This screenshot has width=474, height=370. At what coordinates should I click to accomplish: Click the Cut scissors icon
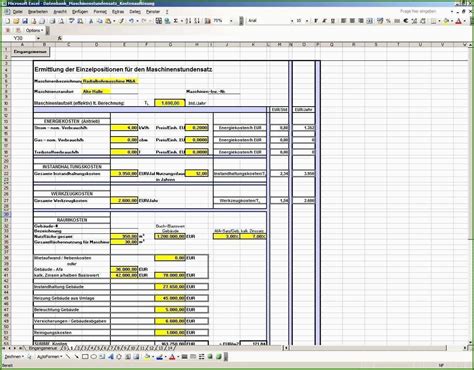91,21
